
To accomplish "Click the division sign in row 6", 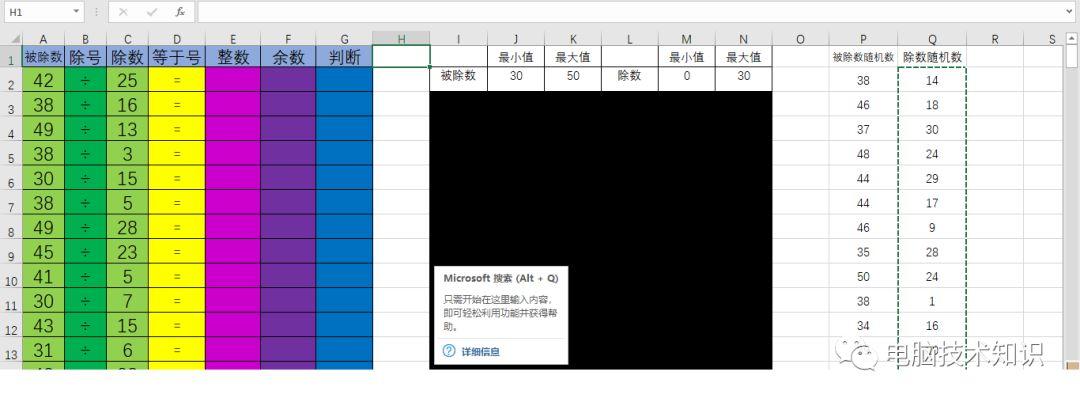I will [85, 179].
